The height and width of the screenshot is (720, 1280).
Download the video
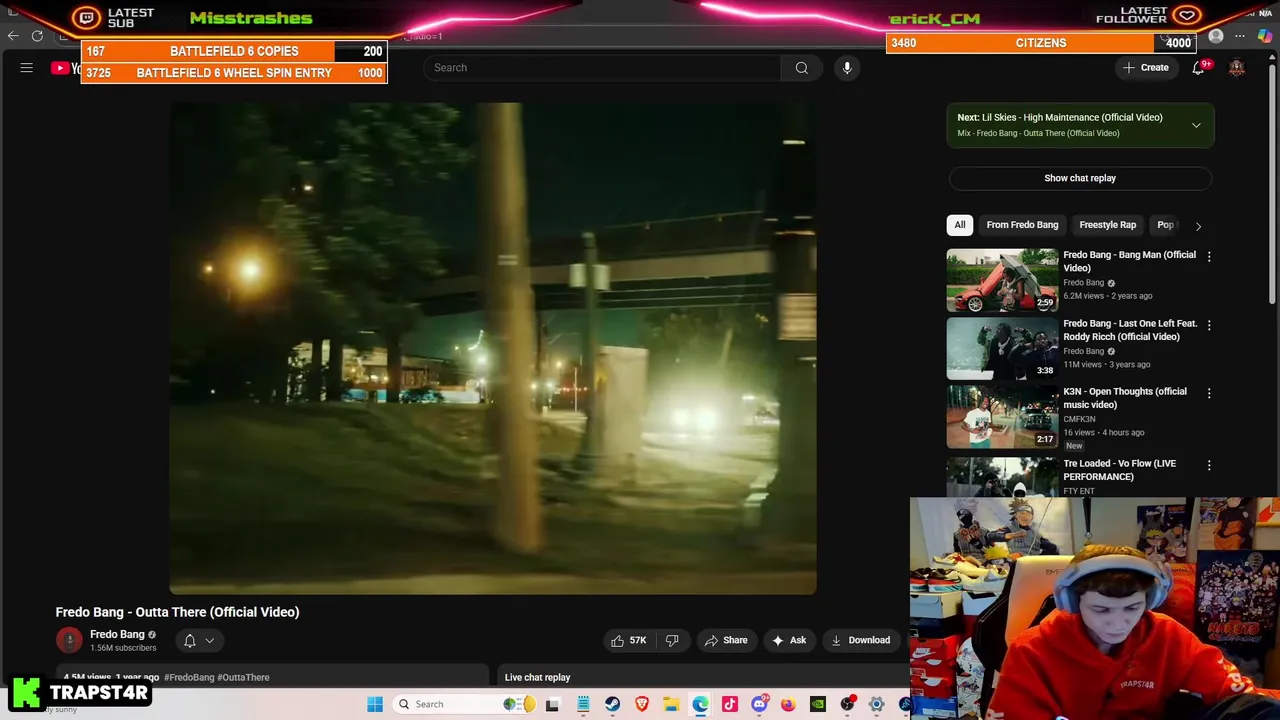(x=860, y=640)
